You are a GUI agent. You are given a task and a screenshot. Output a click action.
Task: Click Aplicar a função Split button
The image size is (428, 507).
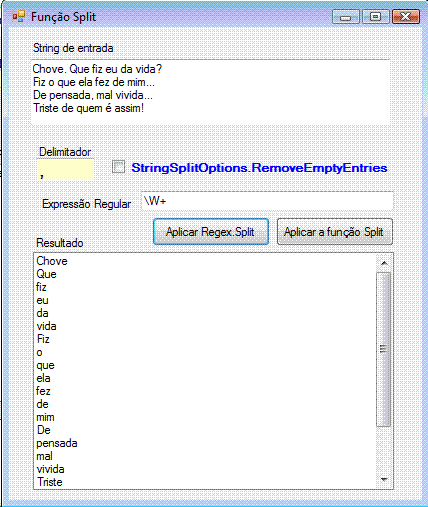(x=334, y=232)
